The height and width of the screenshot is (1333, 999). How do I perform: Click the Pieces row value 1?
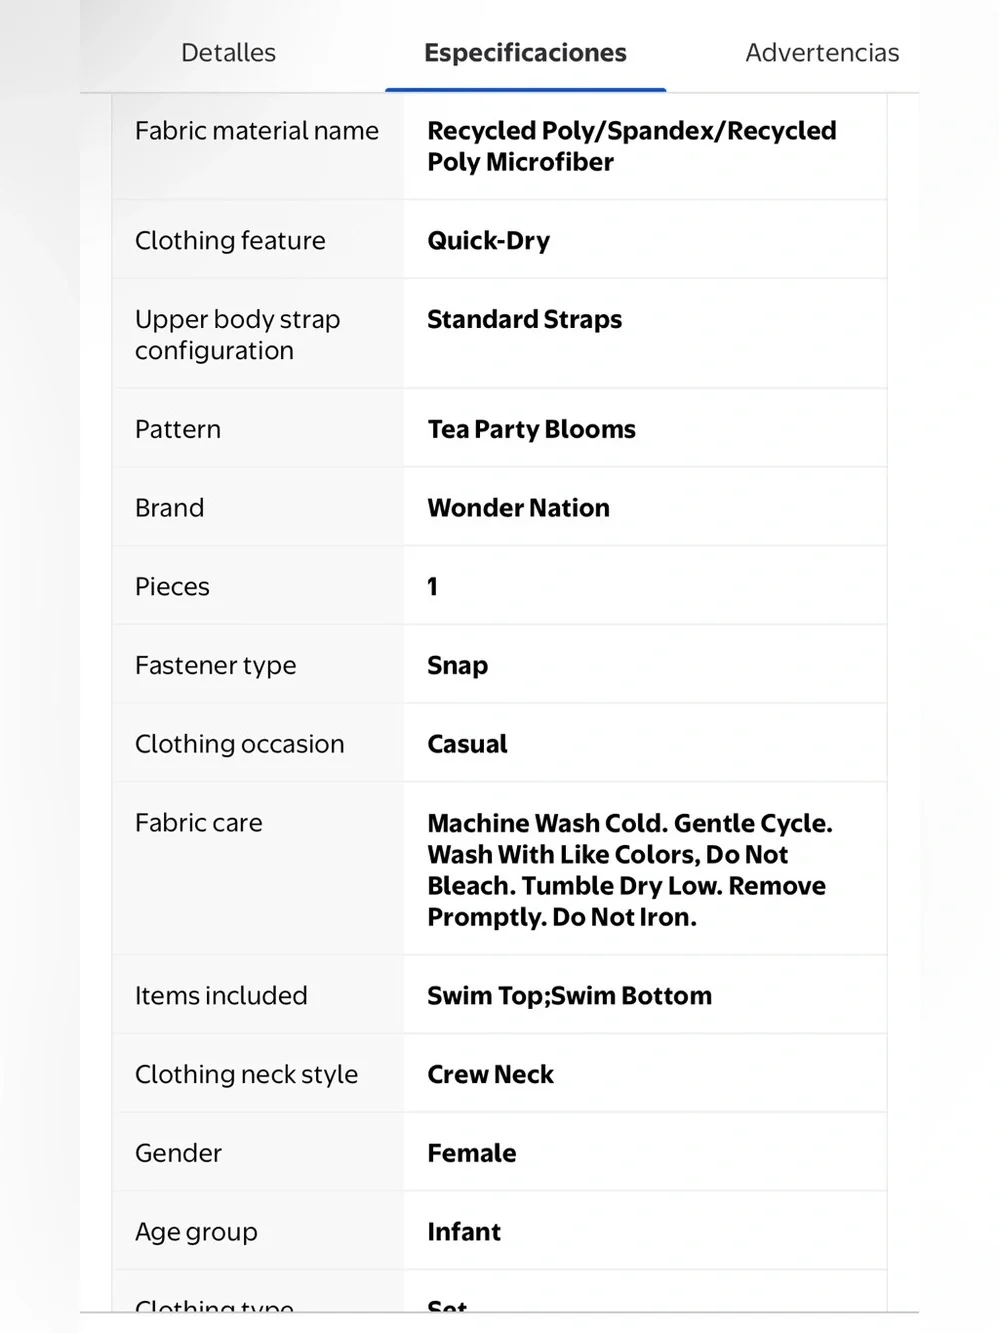(433, 587)
